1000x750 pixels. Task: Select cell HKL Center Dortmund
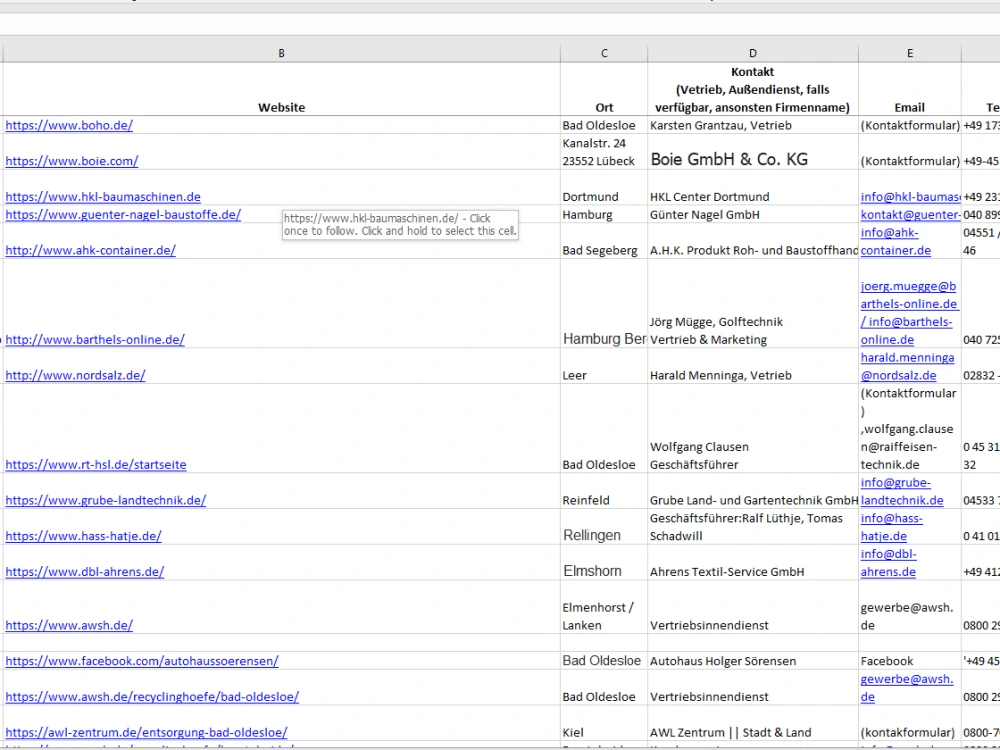coord(753,188)
